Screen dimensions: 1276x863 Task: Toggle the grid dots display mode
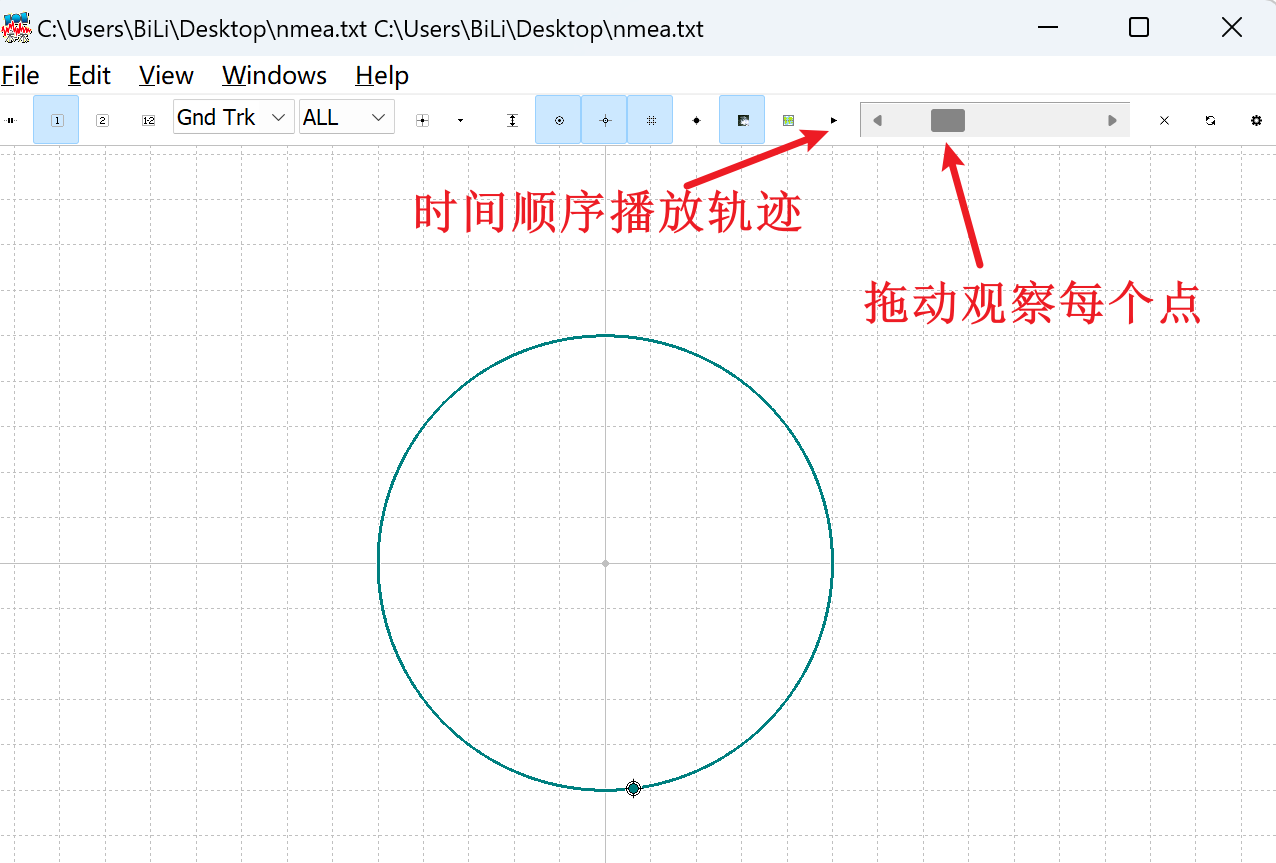click(650, 119)
